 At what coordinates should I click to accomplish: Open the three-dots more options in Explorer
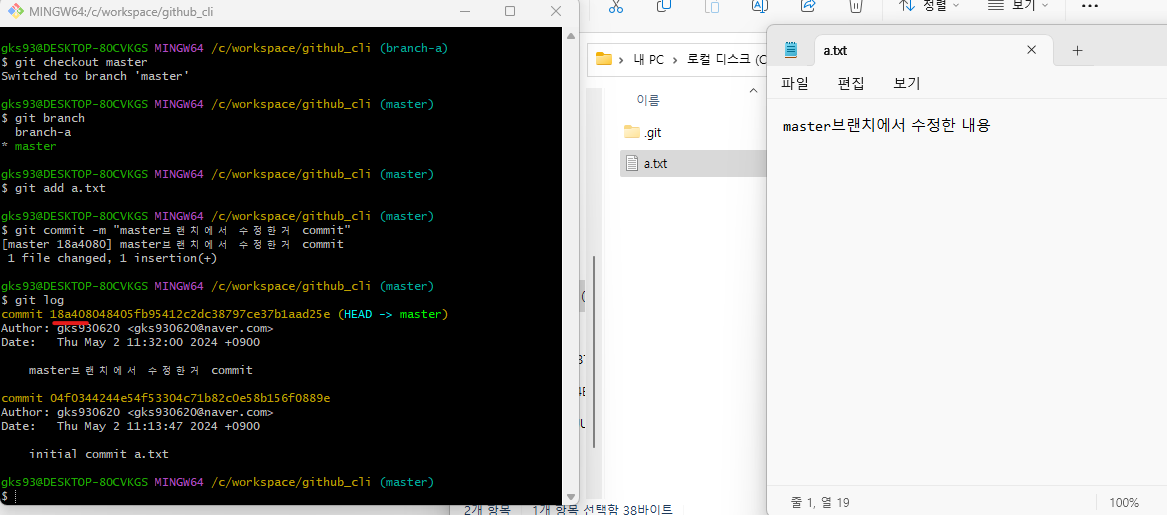pyautogui.click(x=1090, y=6)
